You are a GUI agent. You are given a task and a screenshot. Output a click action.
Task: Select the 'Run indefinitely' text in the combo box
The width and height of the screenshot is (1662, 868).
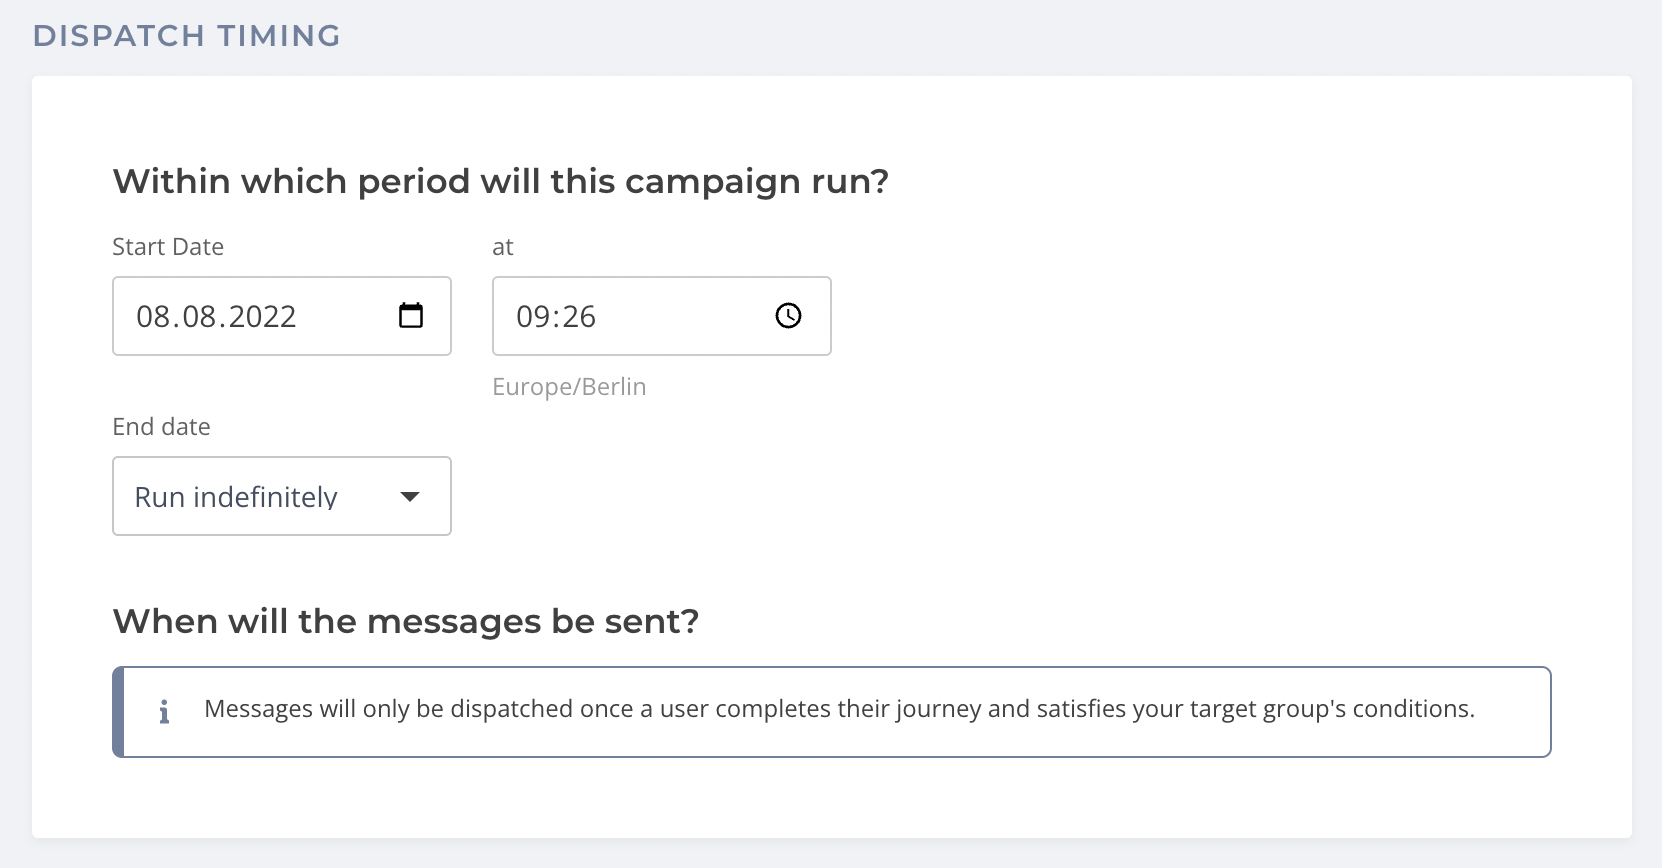tap(236, 497)
